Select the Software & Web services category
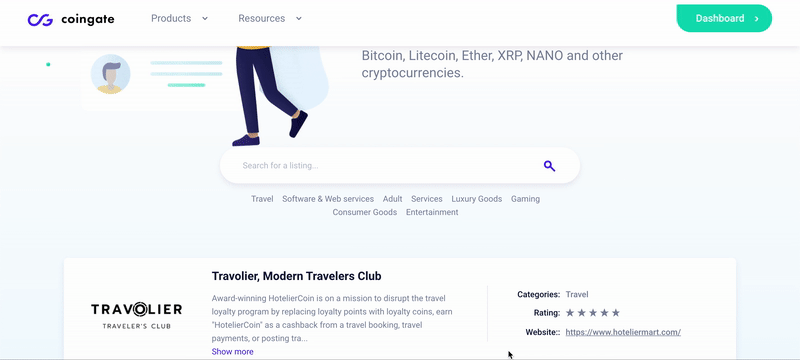 click(328, 199)
